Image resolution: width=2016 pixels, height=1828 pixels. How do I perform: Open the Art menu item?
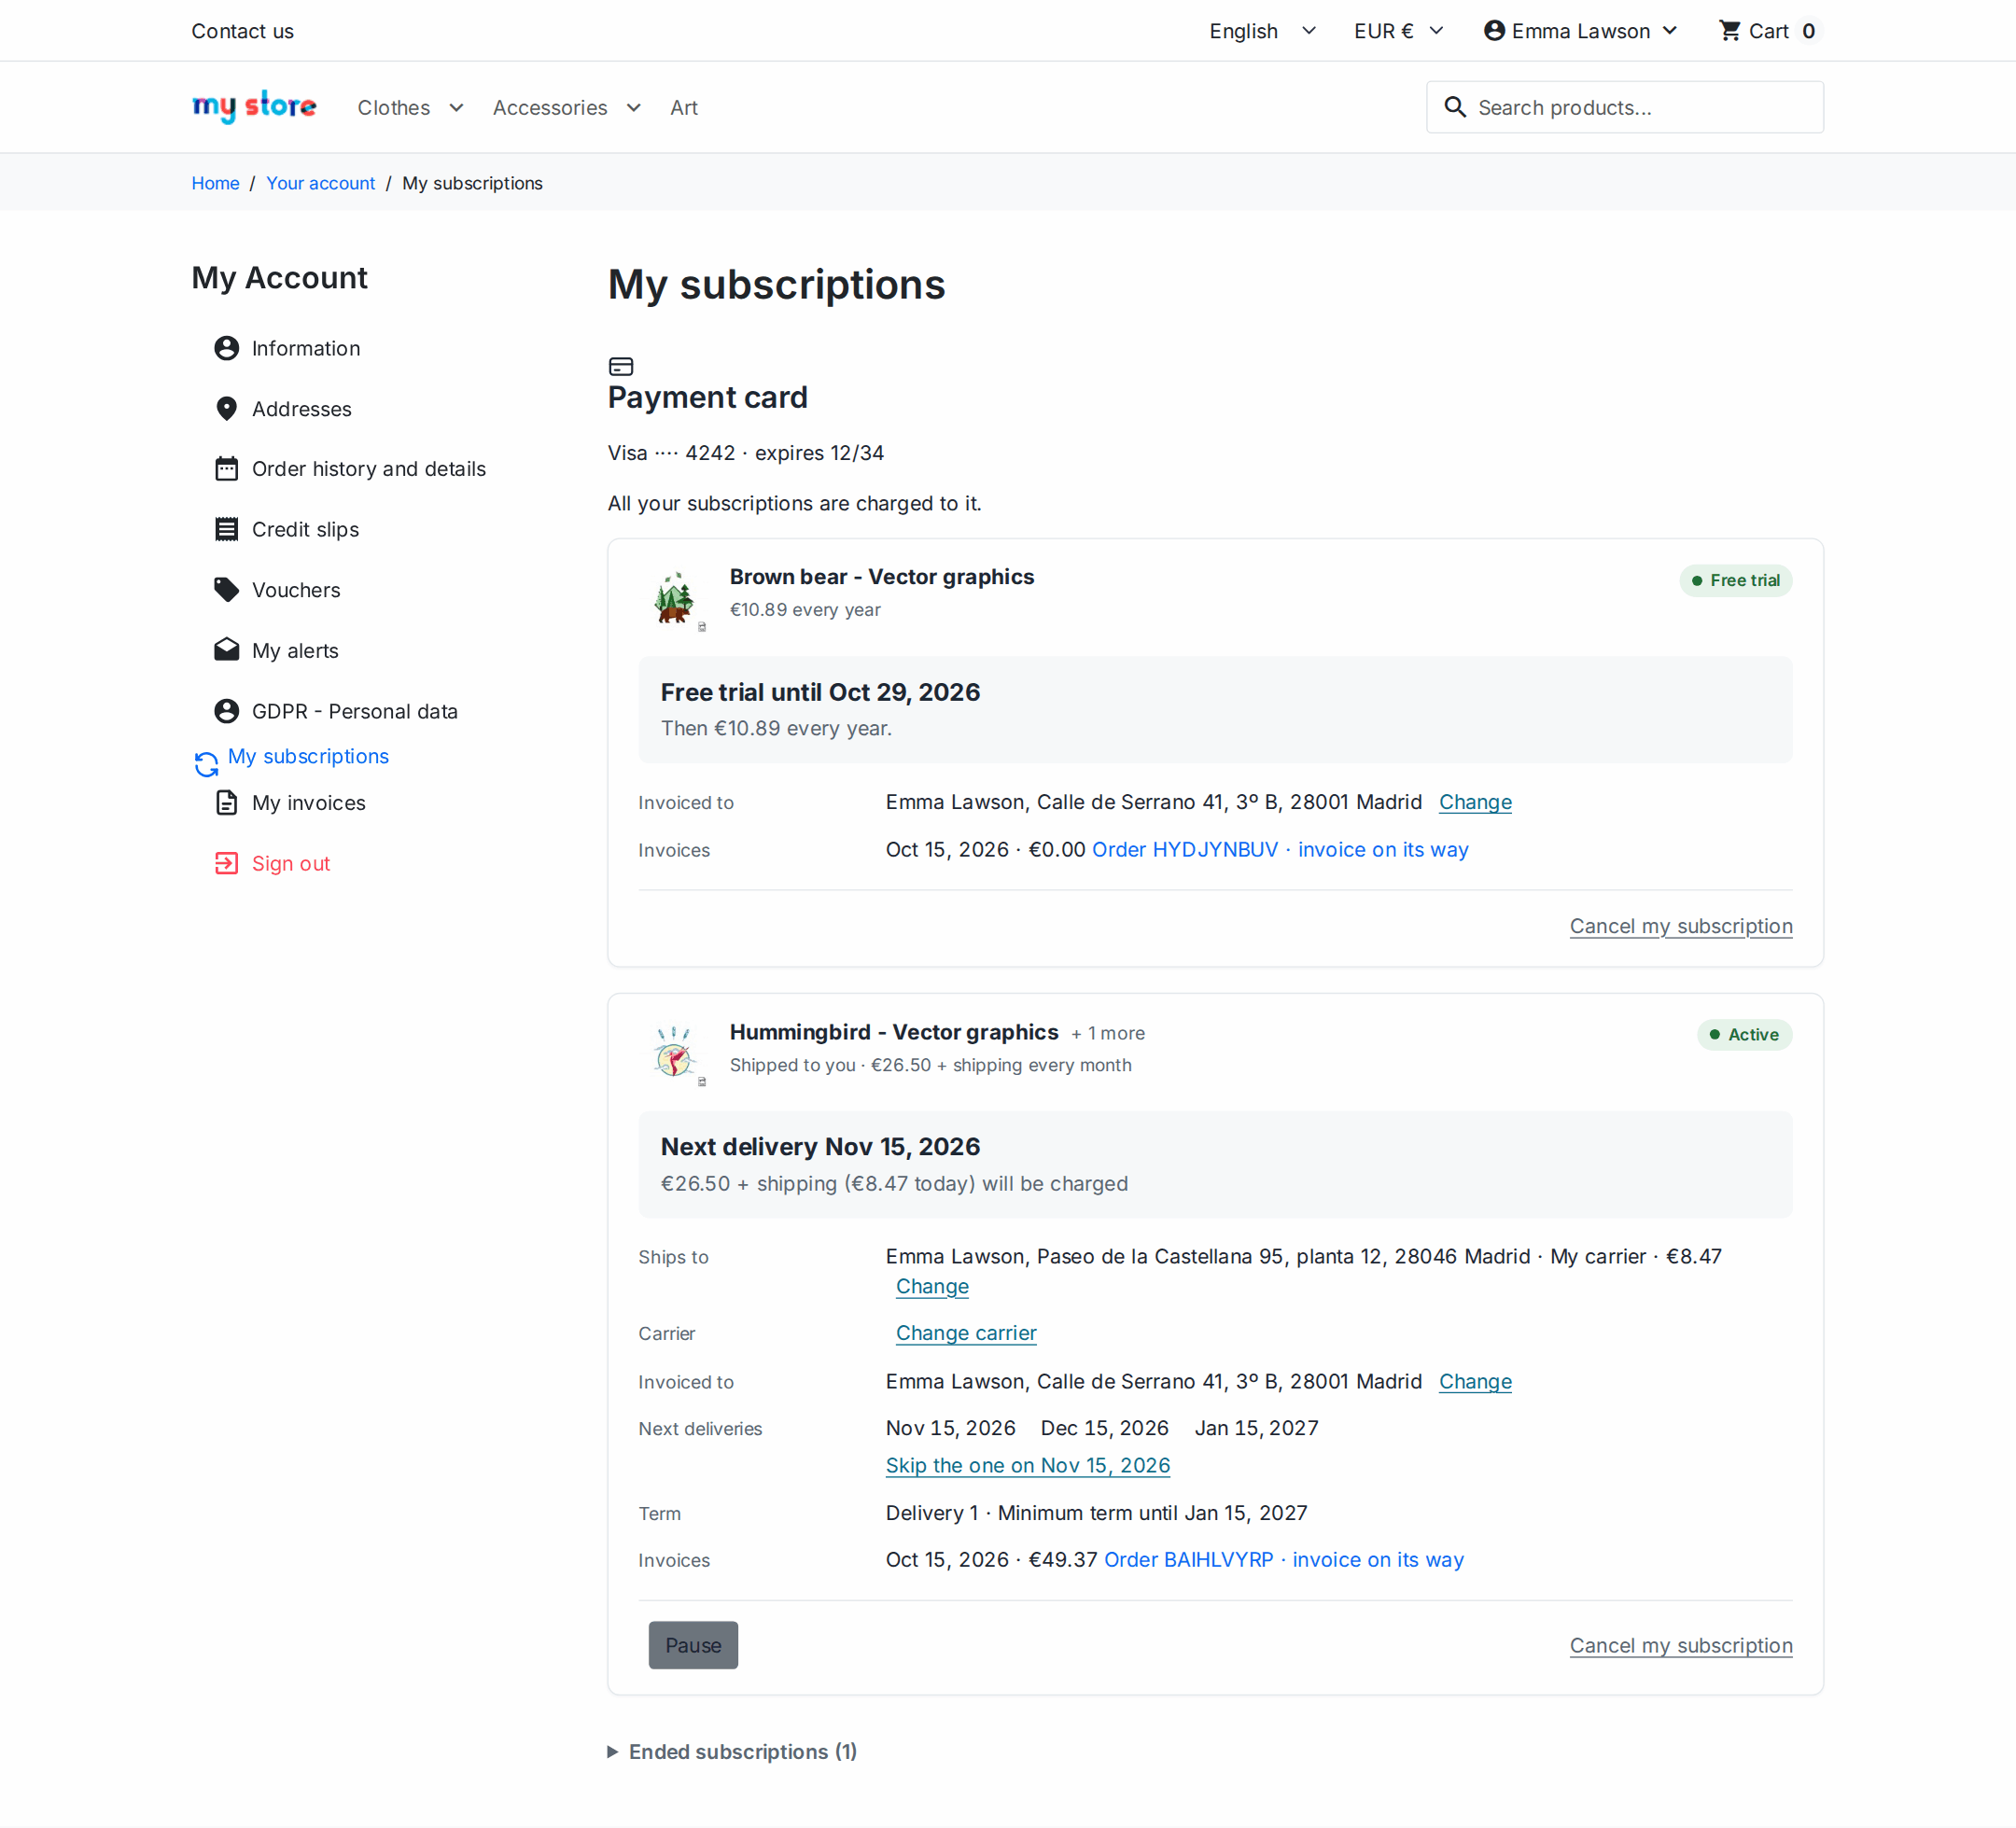pos(684,107)
